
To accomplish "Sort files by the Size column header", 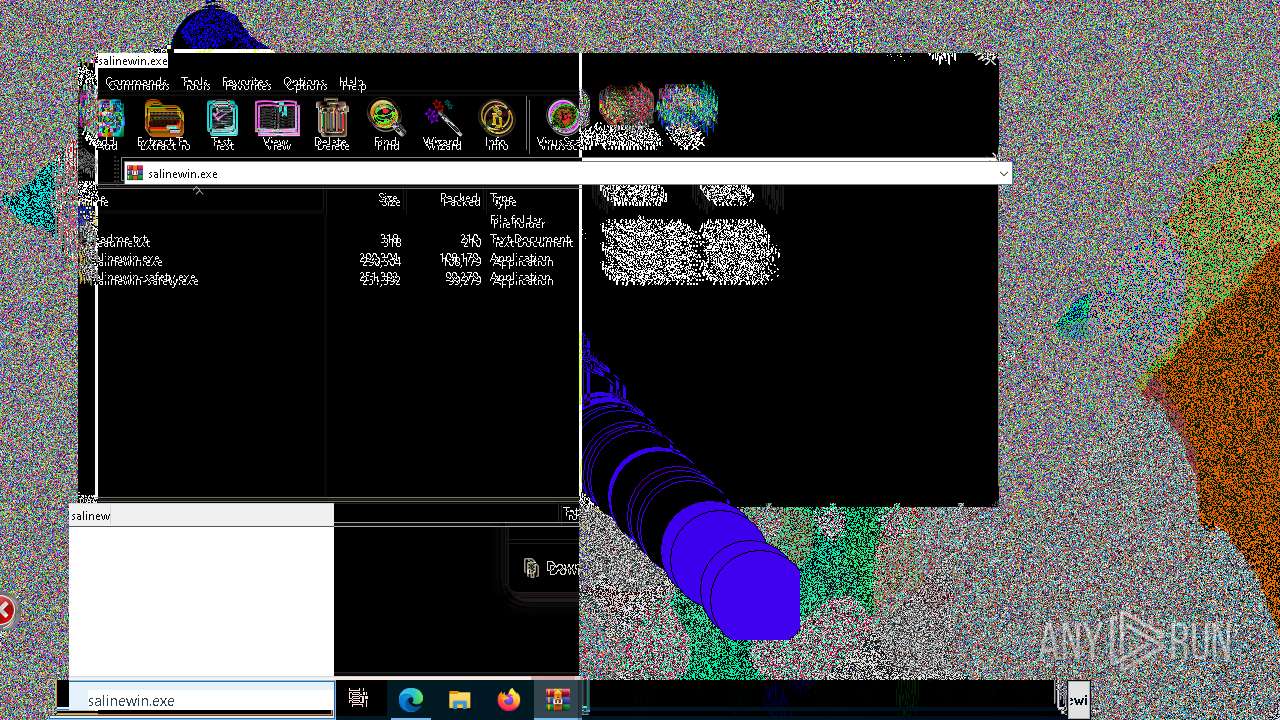I will [x=390, y=200].
